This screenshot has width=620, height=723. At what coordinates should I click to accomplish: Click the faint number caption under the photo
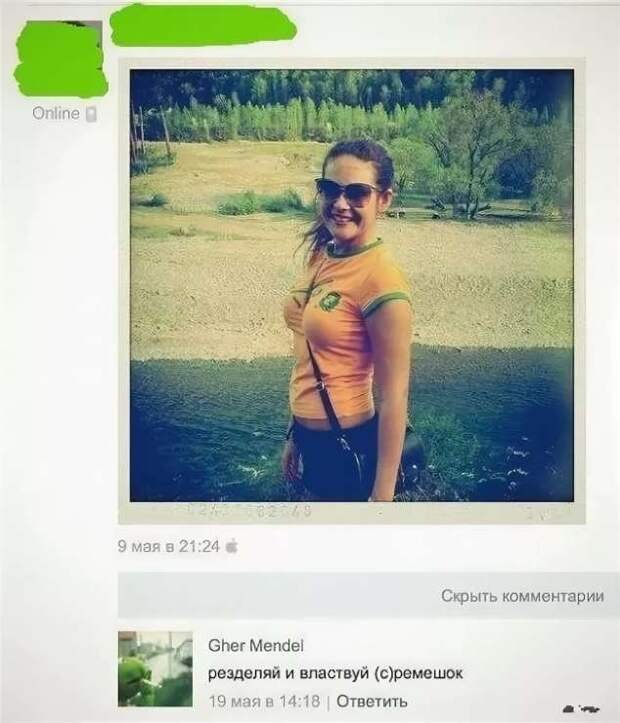click(249, 511)
